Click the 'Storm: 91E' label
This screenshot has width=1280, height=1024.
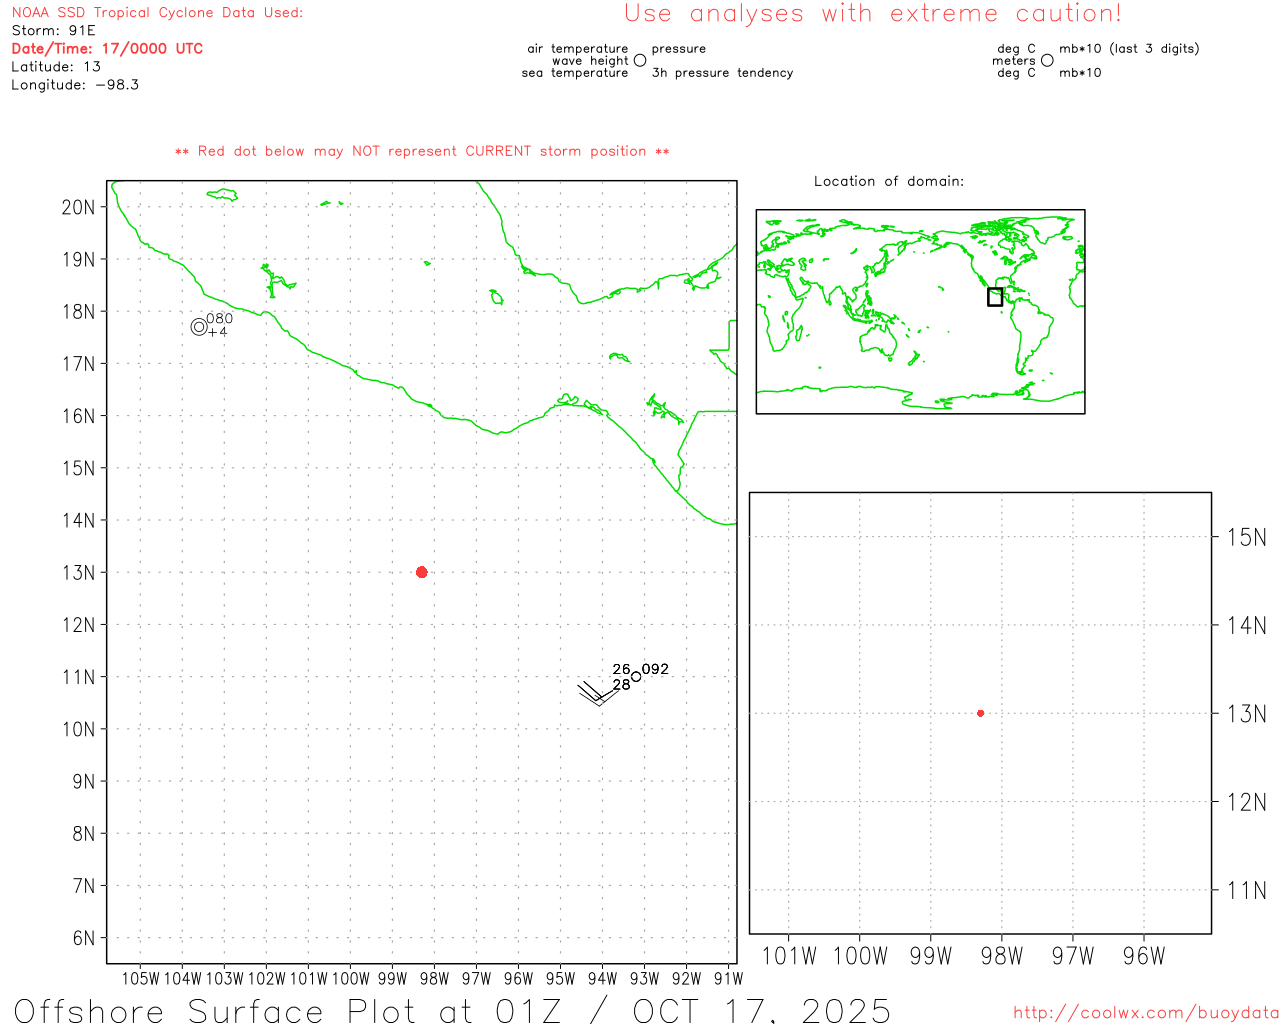point(53,31)
